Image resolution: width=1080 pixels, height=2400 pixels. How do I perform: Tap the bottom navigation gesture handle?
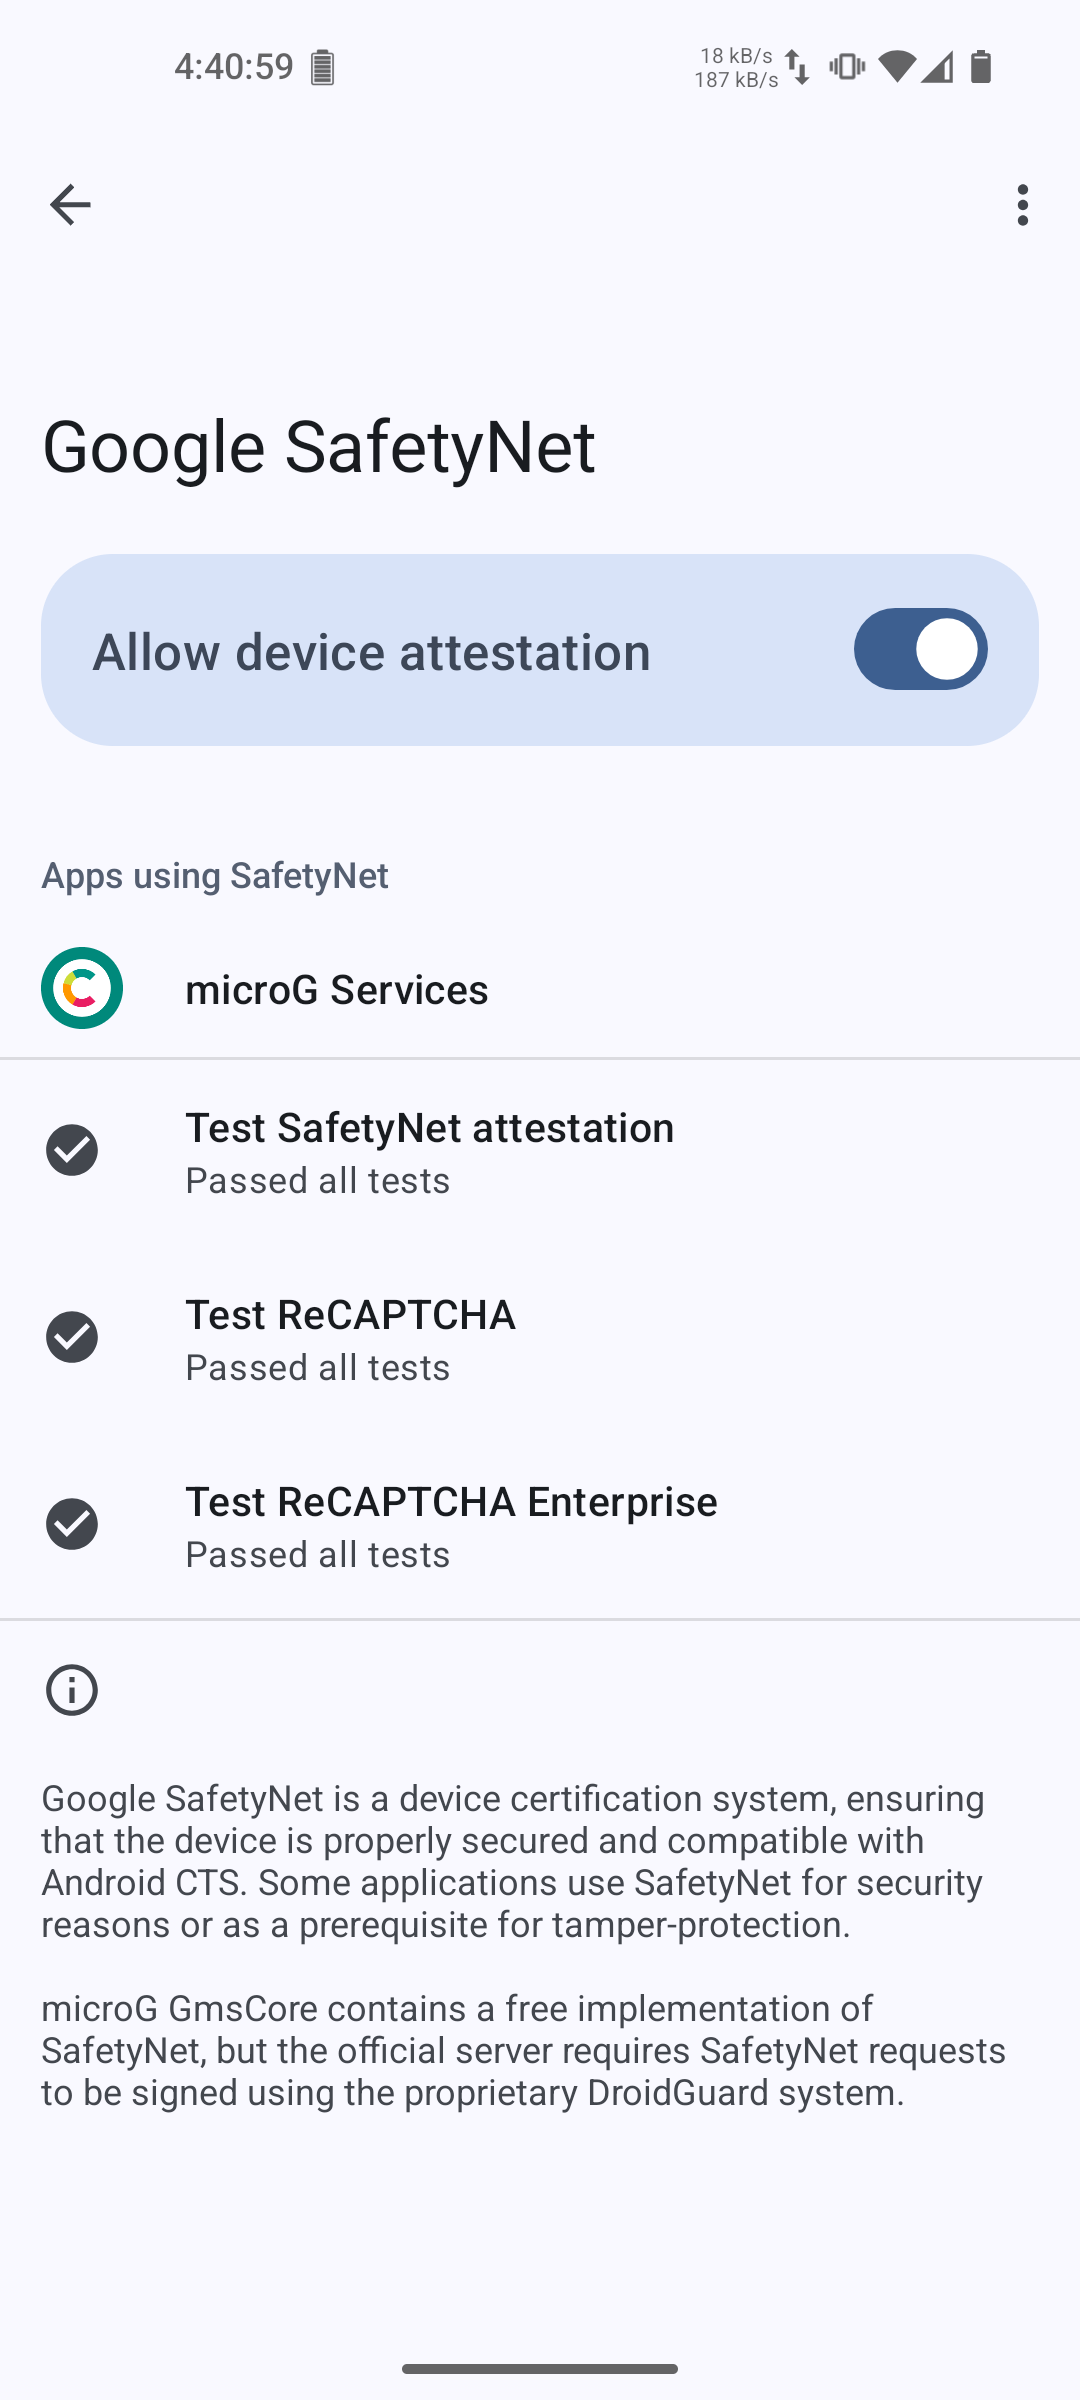pos(540,2368)
